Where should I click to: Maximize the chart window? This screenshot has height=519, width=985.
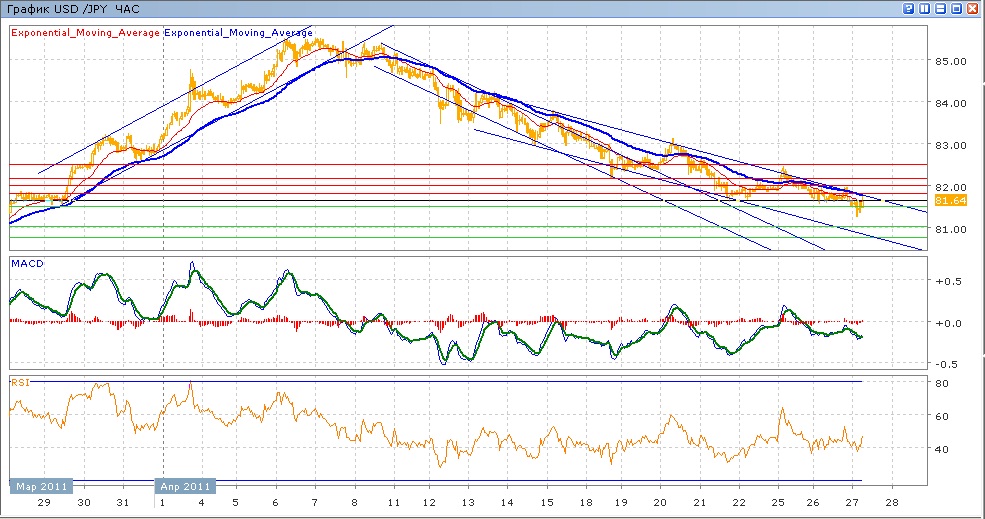(957, 8)
